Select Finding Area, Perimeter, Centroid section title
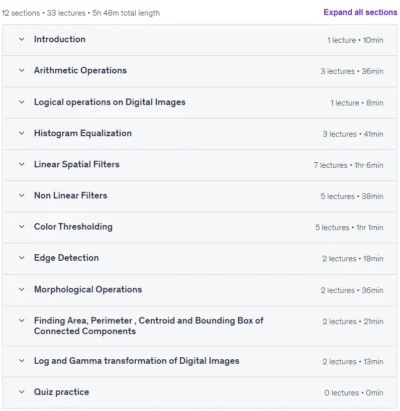400x411 pixels. click(x=149, y=326)
